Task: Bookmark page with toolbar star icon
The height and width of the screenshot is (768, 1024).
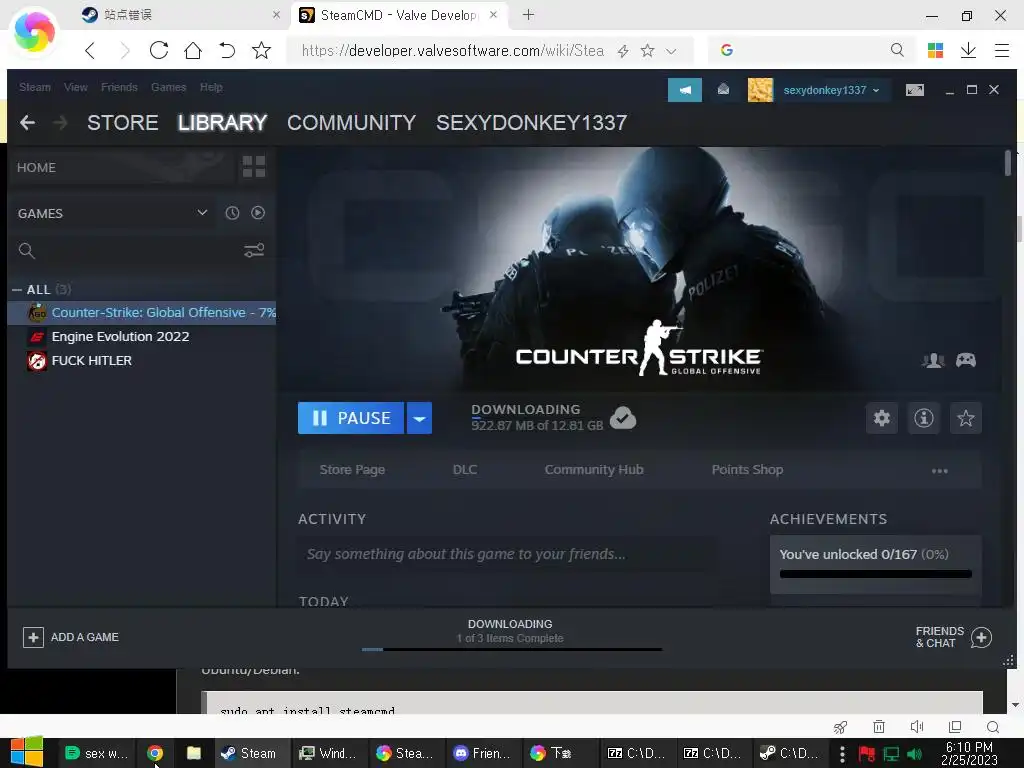Action: click(x=261, y=50)
